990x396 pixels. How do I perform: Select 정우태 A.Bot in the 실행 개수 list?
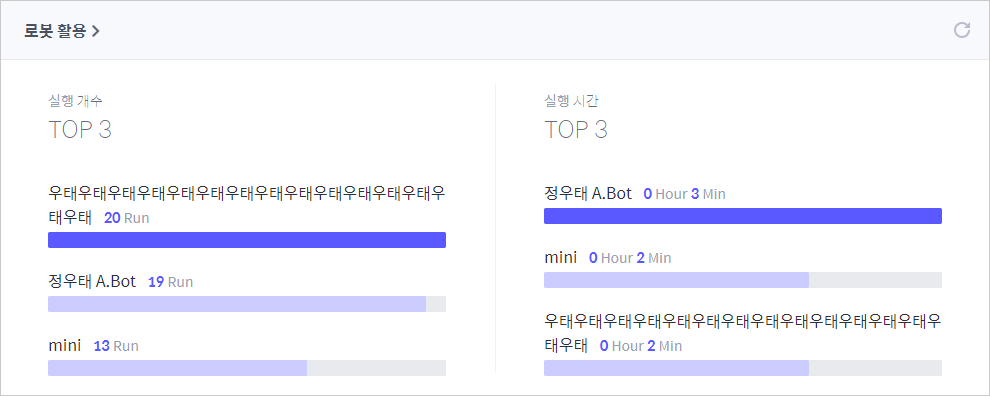point(92,282)
